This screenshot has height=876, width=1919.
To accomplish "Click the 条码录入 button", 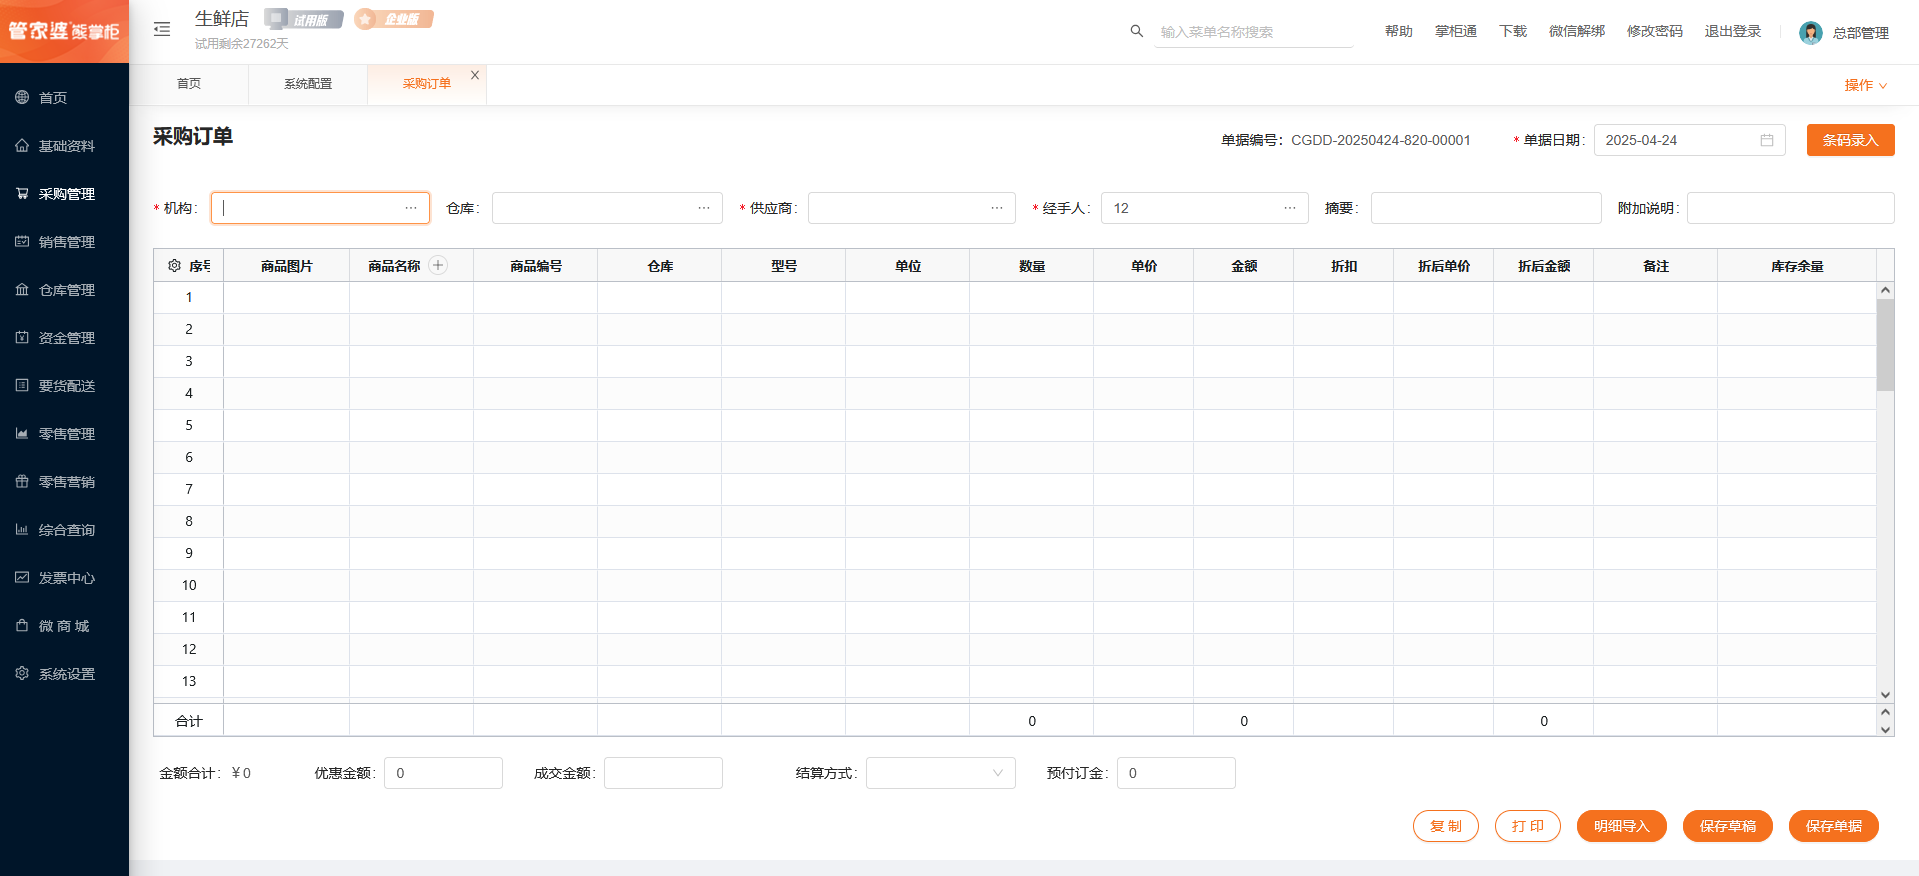I will point(1851,140).
